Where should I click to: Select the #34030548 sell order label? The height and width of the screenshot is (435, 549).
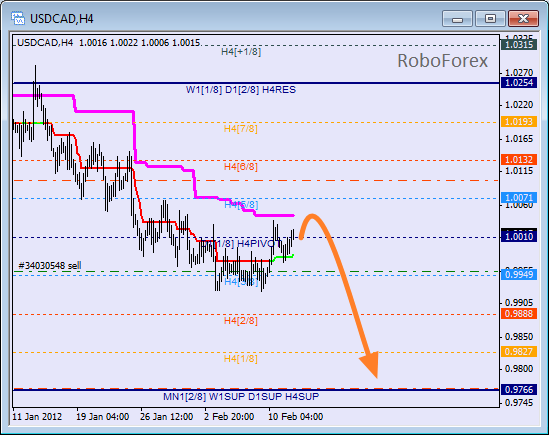pyautogui.click(x=49, y=266)
